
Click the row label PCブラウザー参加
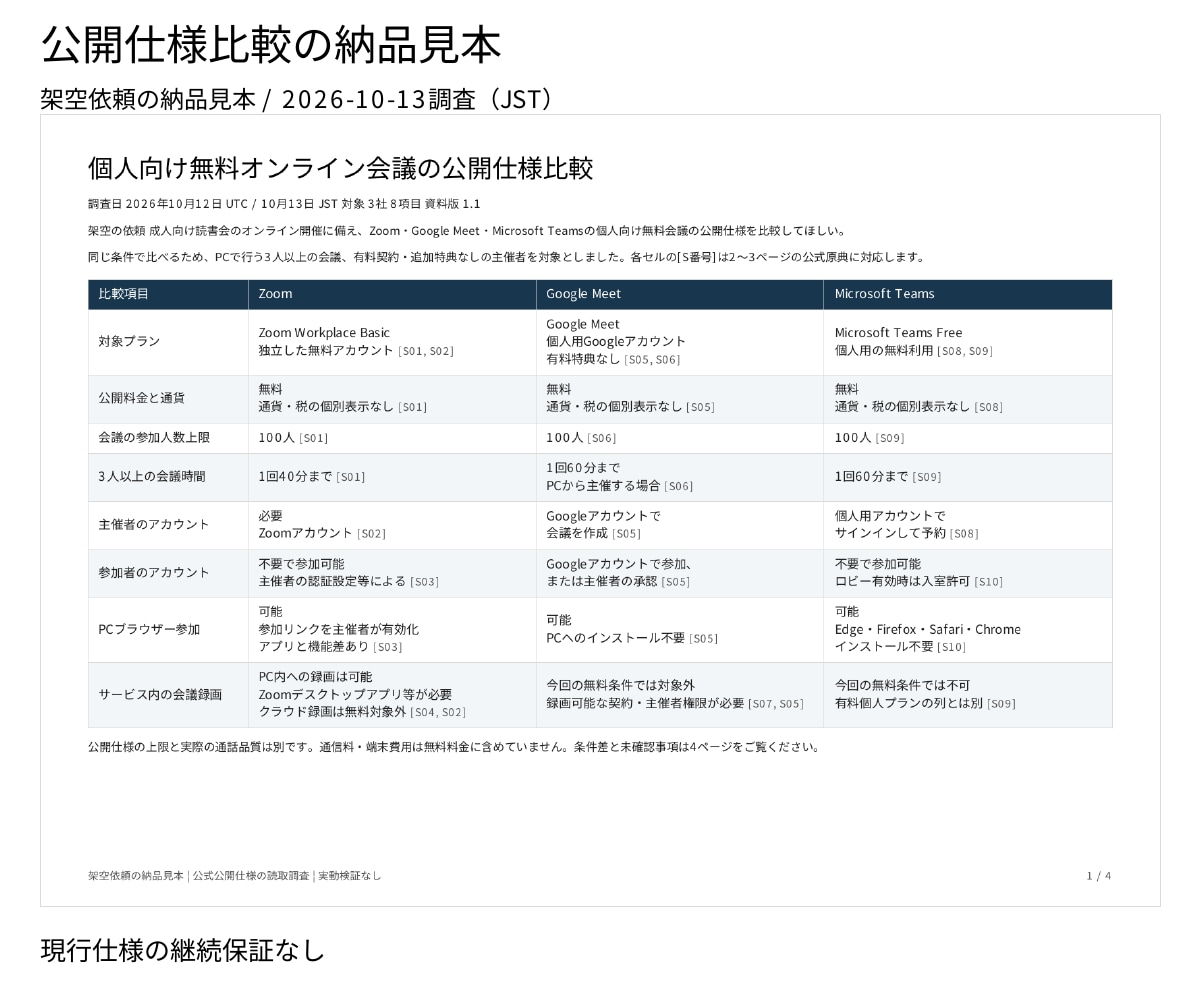pos(168,630)
